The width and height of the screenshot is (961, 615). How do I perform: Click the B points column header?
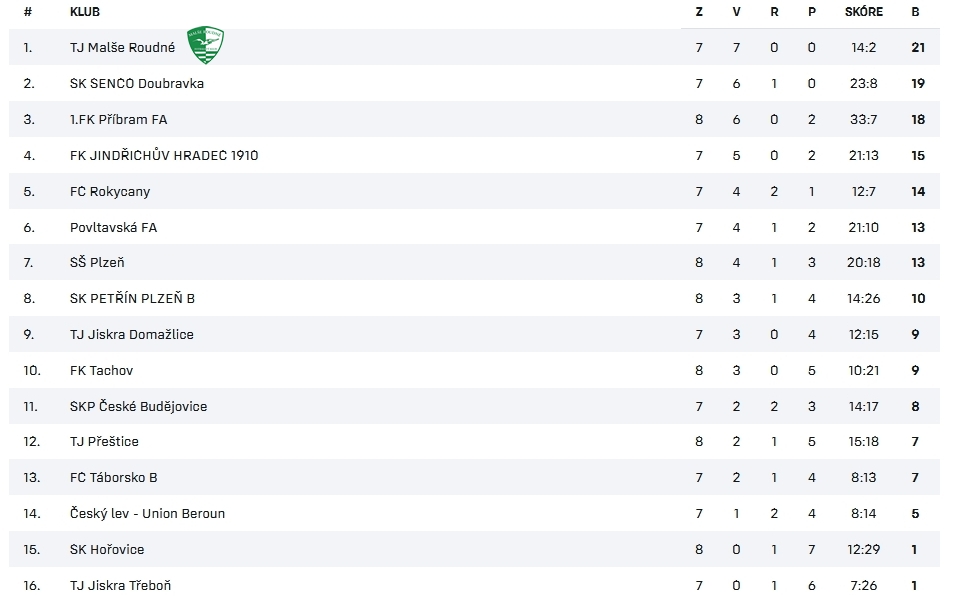coord(915,12)
